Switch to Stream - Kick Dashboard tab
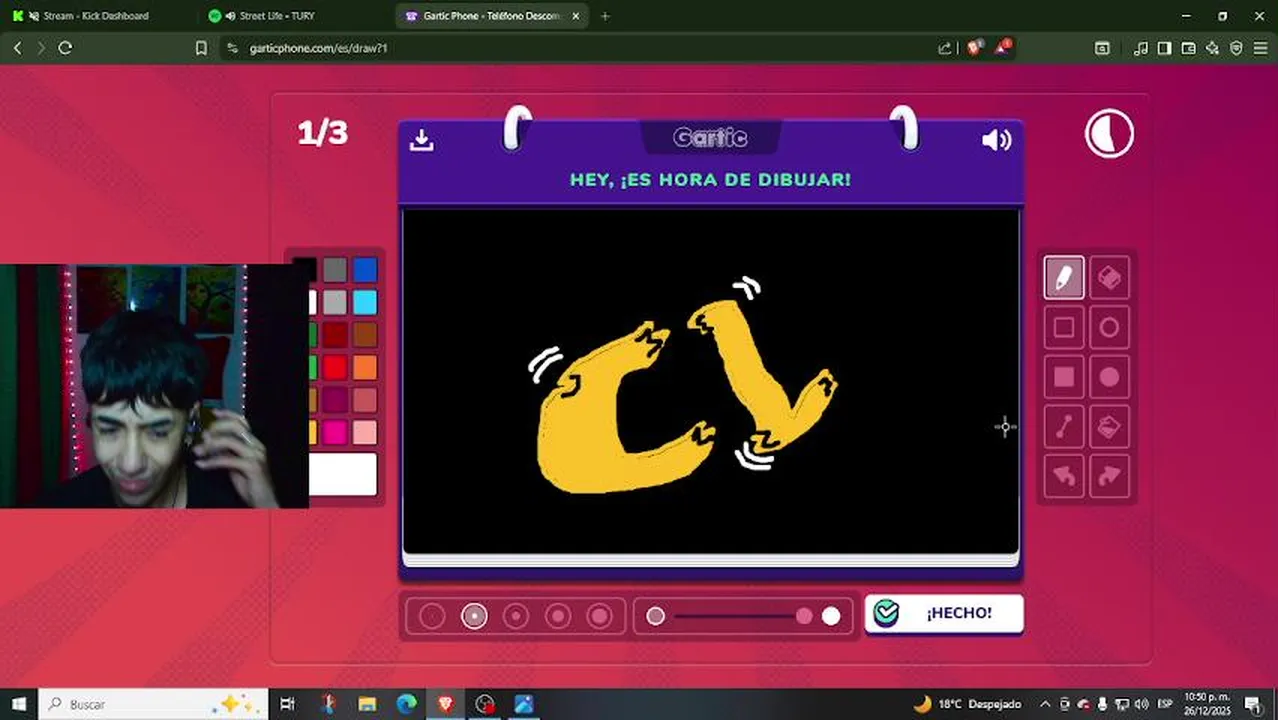This screenshot has width=1278, height=720. [98, 16]
